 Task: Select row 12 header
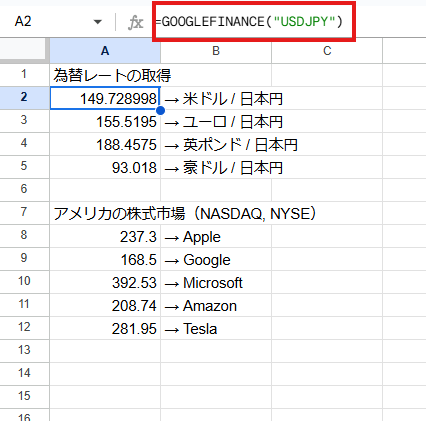click(24, 327)
